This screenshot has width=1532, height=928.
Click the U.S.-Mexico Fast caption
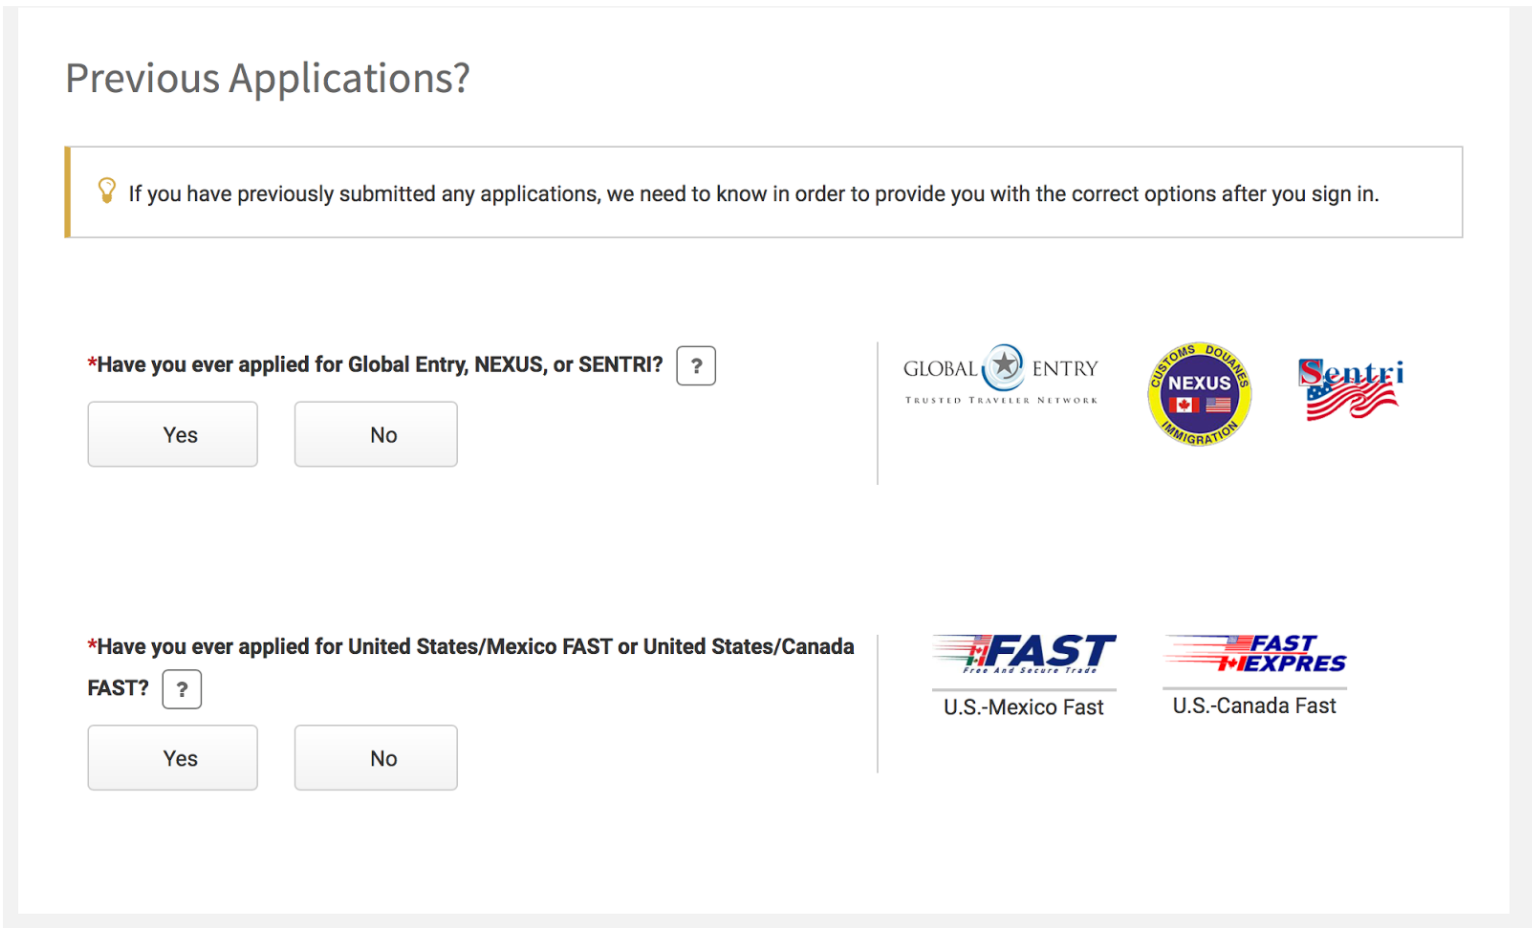pyautogui.click(x=1023, y=707)
